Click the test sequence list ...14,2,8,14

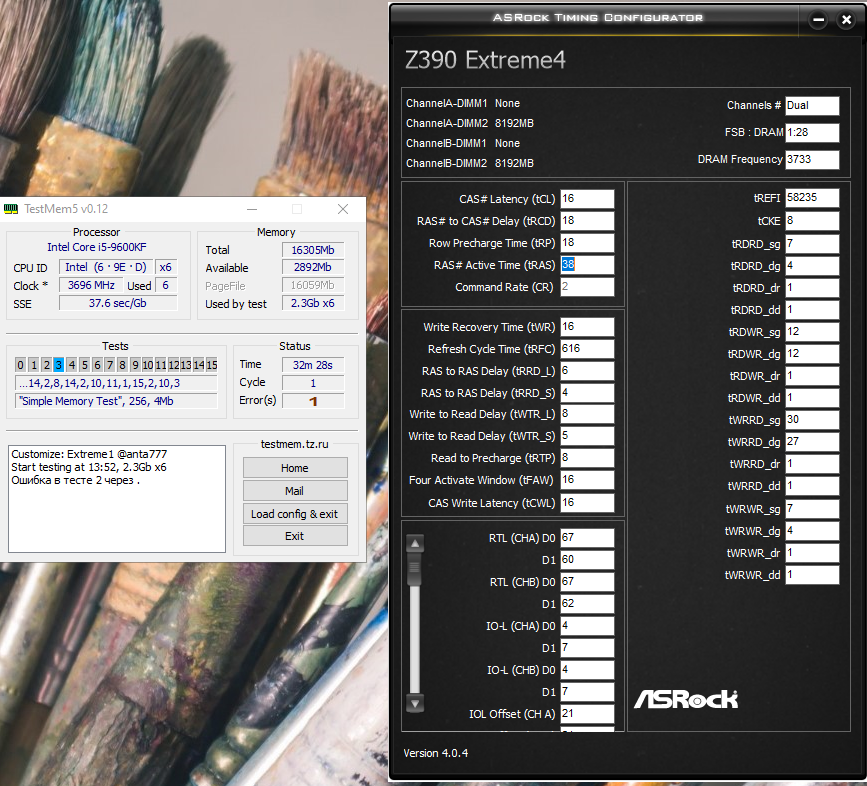coord(116,383)
